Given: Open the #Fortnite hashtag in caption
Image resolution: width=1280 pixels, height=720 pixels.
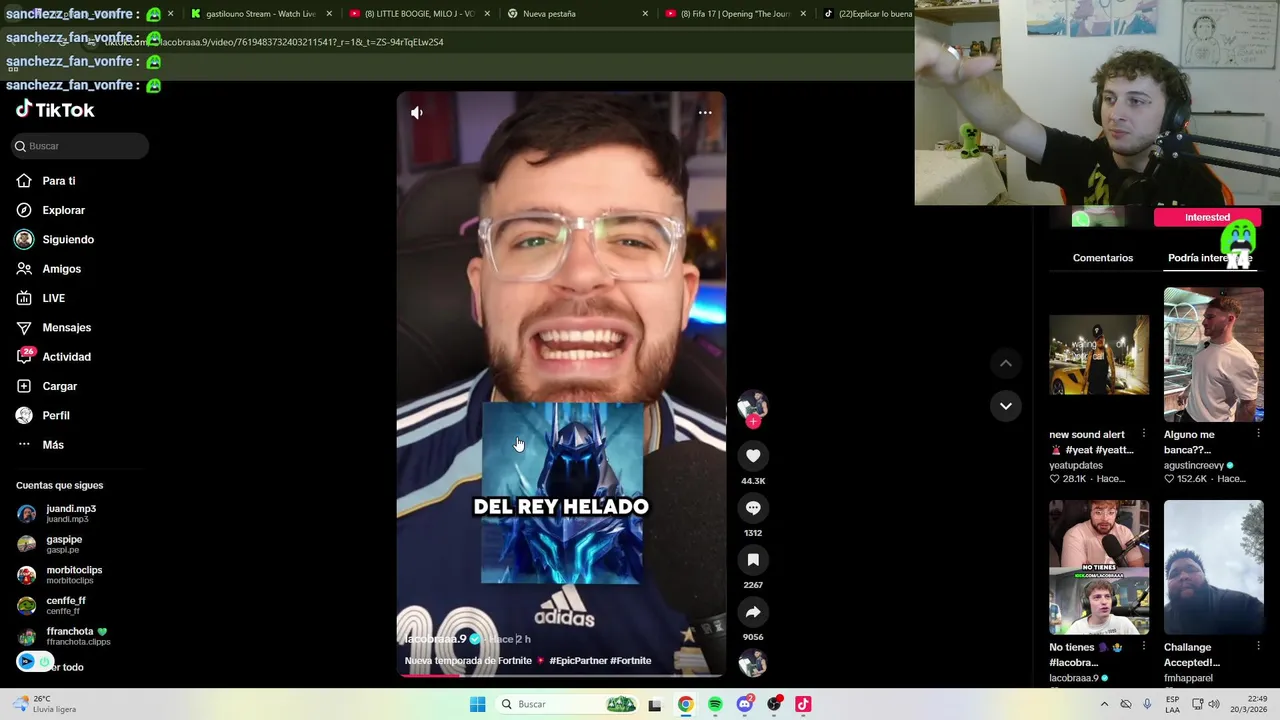Looking at the screenshot, I should pyautogui.click(x=630, y=661).
